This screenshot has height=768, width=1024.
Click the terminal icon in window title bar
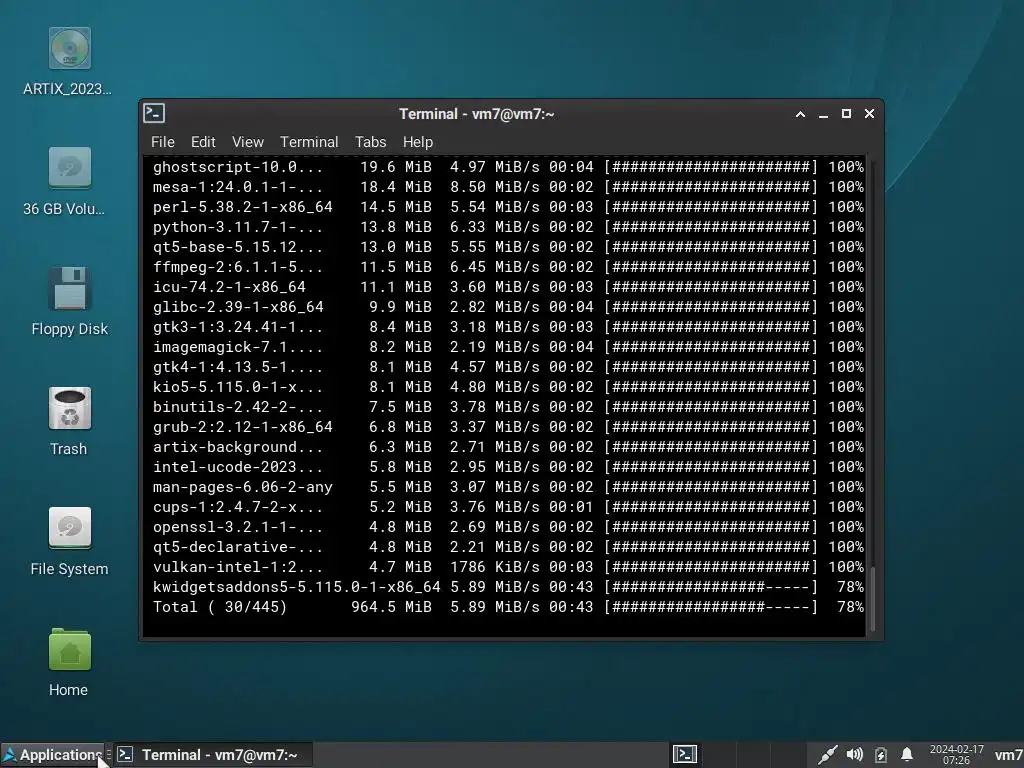click(x=154, y=114)
